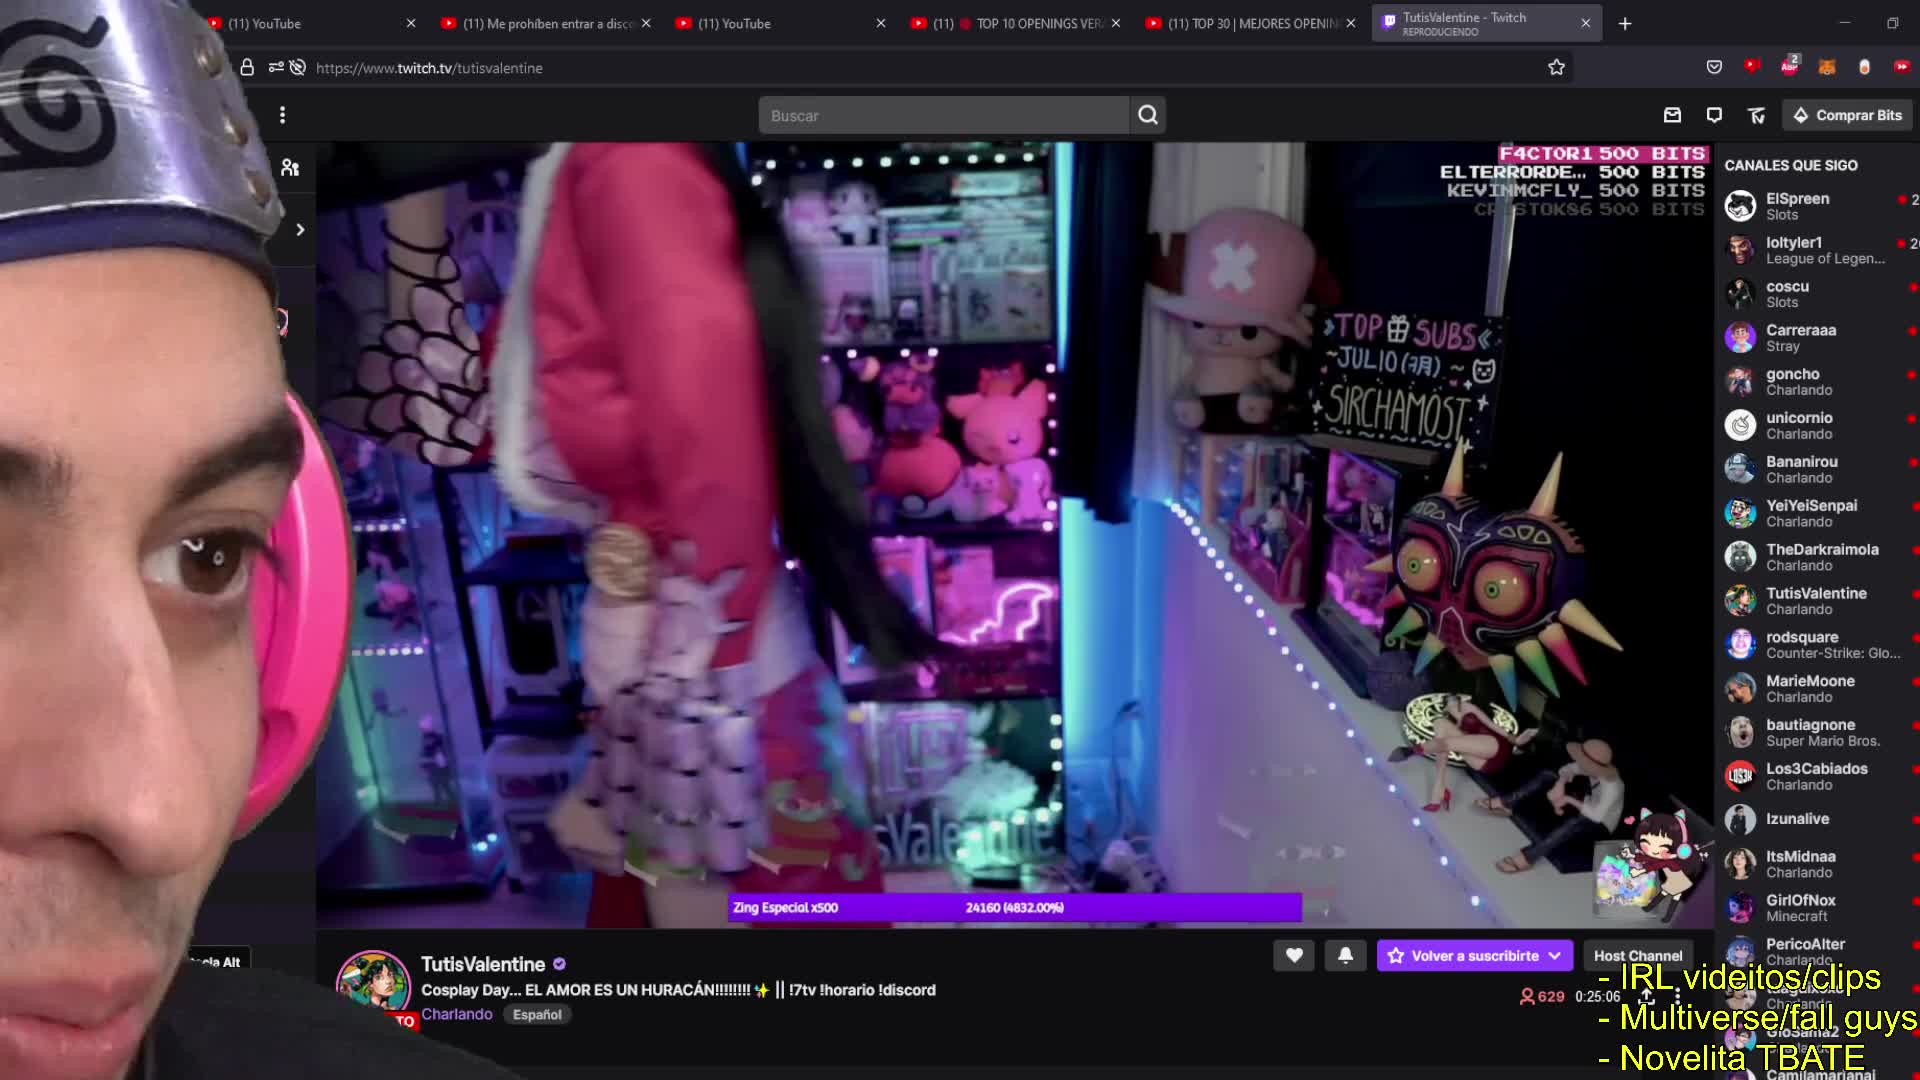
Task: Close the first YouTube tab
Action: click(x=411, y=23)
